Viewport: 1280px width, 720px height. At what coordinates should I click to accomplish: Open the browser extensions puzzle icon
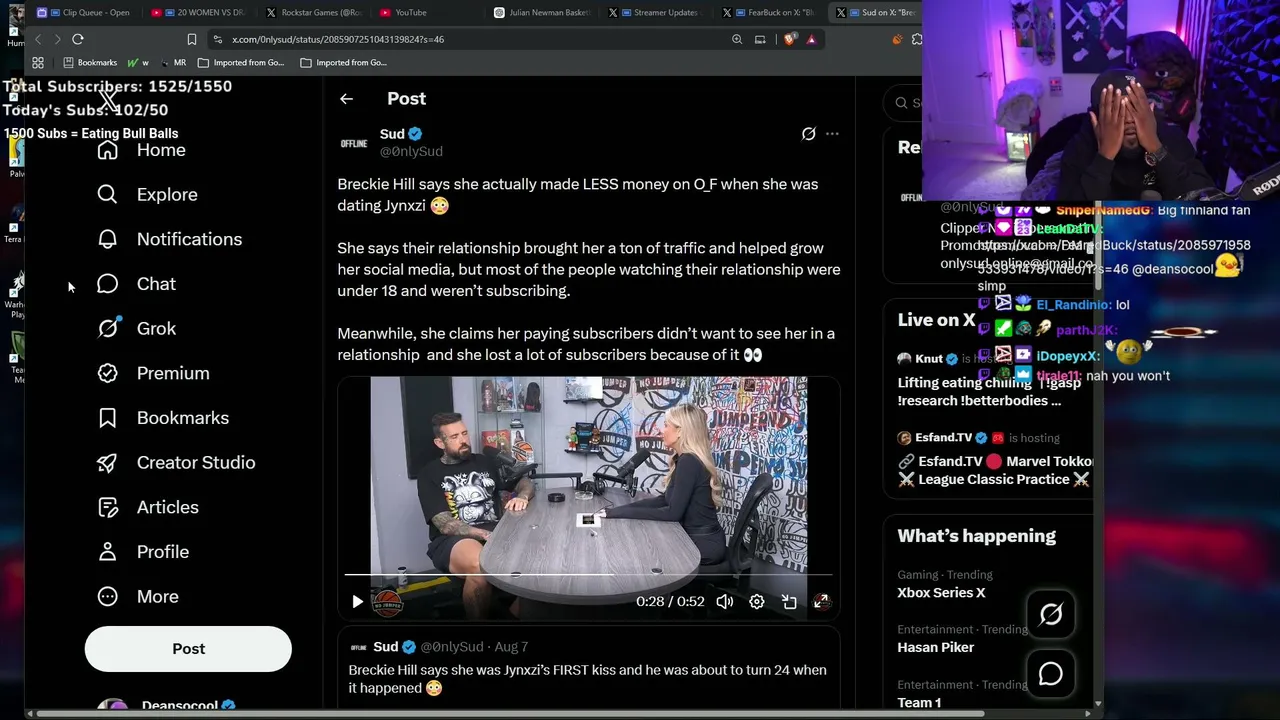916,39
